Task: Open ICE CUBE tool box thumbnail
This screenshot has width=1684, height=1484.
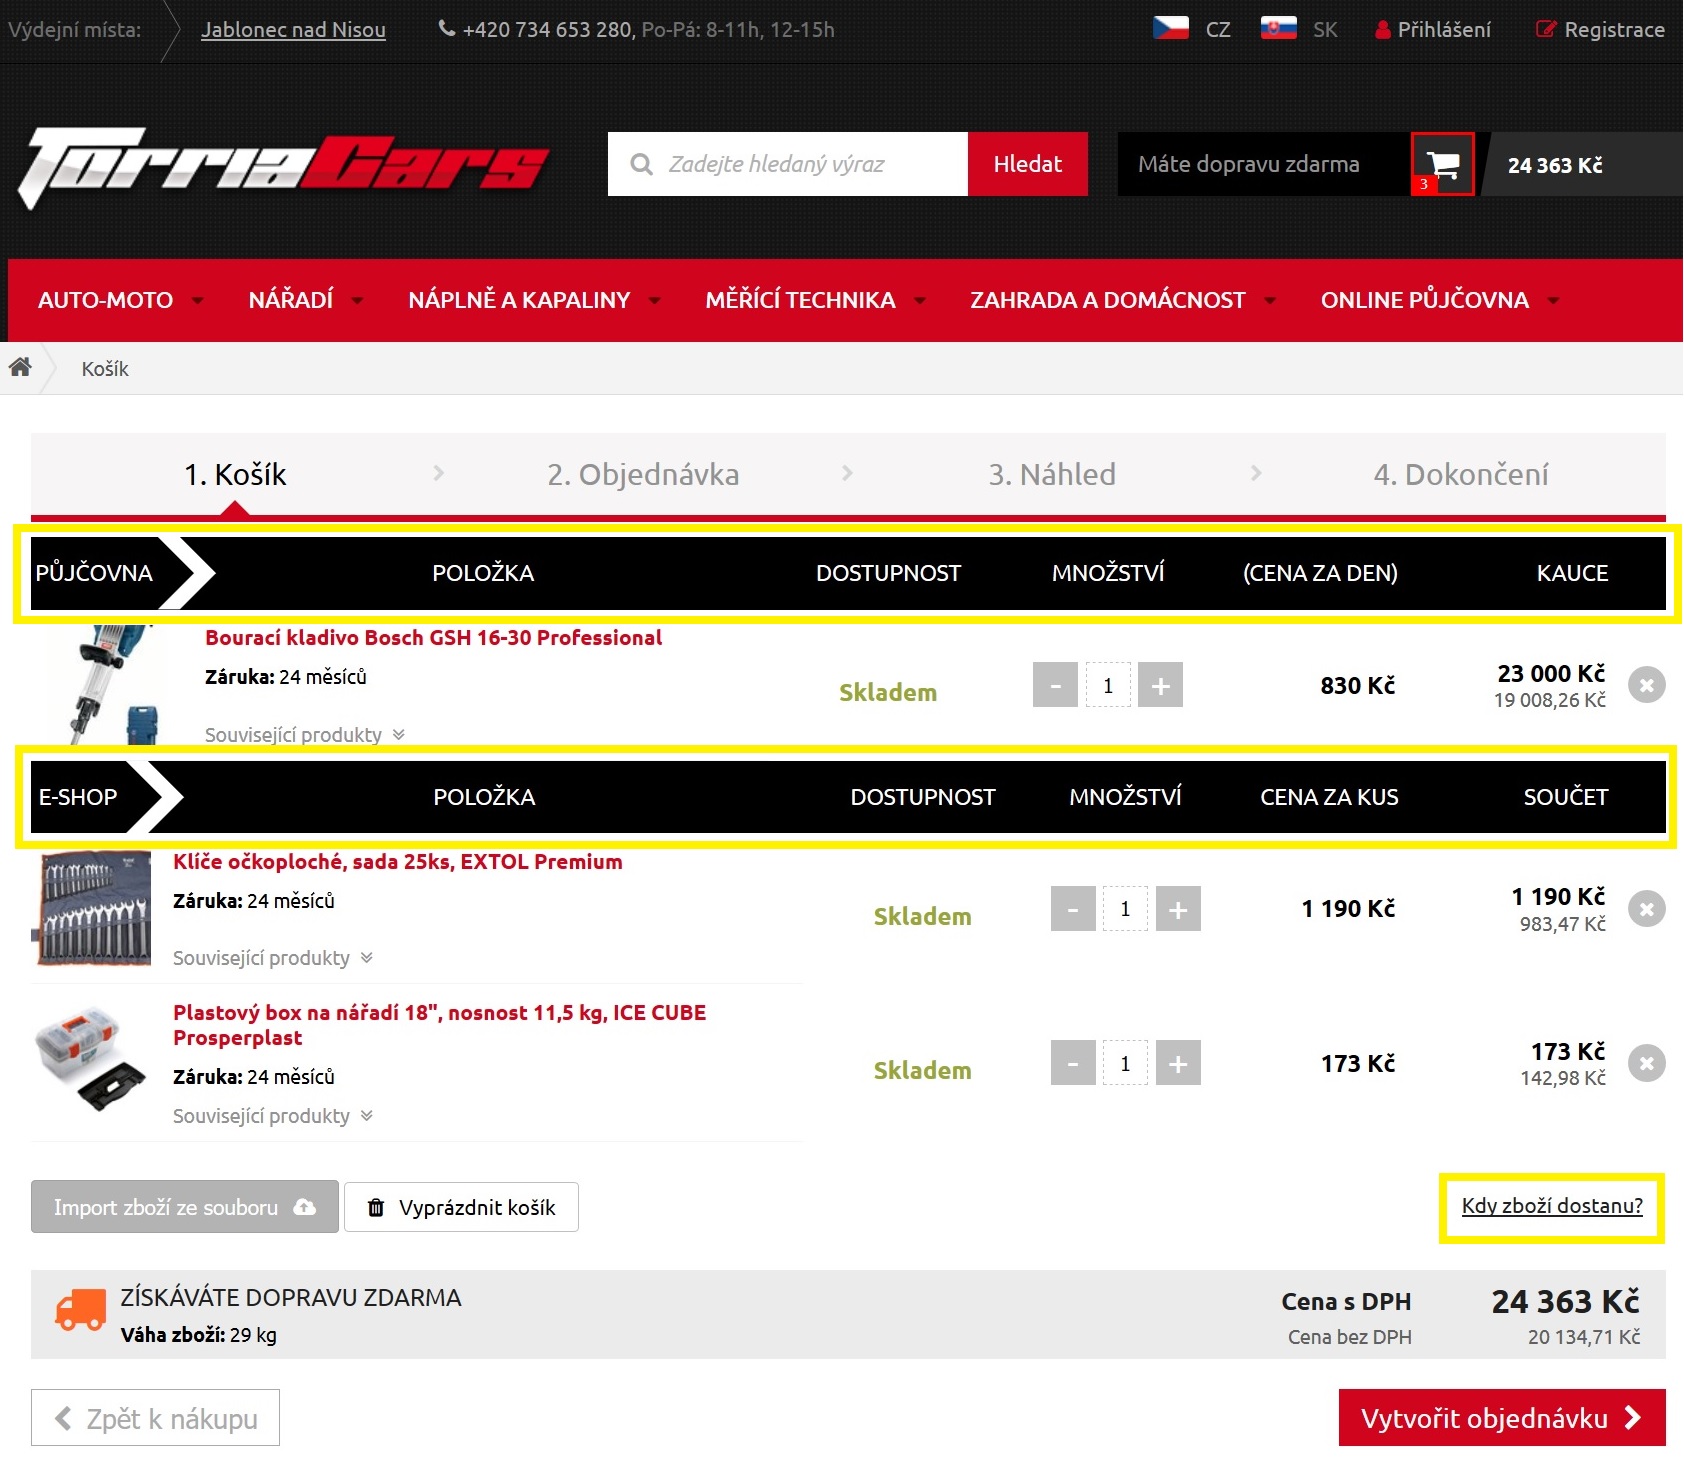Action: tap(90, 1060)
